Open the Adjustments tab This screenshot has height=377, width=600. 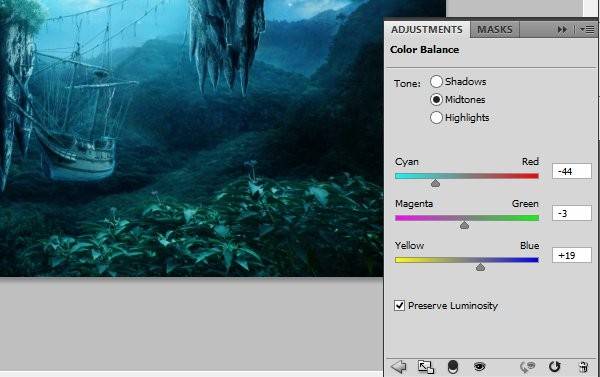[427, 29]
